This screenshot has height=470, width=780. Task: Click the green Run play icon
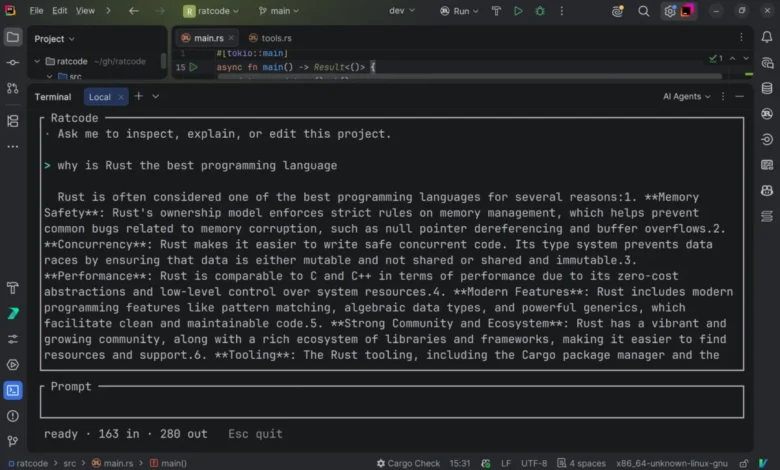518,11
